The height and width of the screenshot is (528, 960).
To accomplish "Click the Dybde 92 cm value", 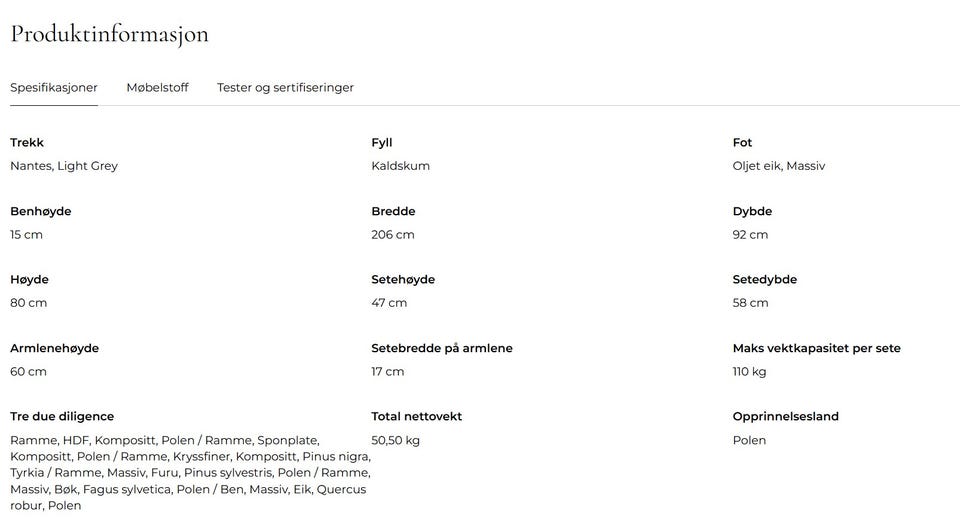I will point(750,235).
